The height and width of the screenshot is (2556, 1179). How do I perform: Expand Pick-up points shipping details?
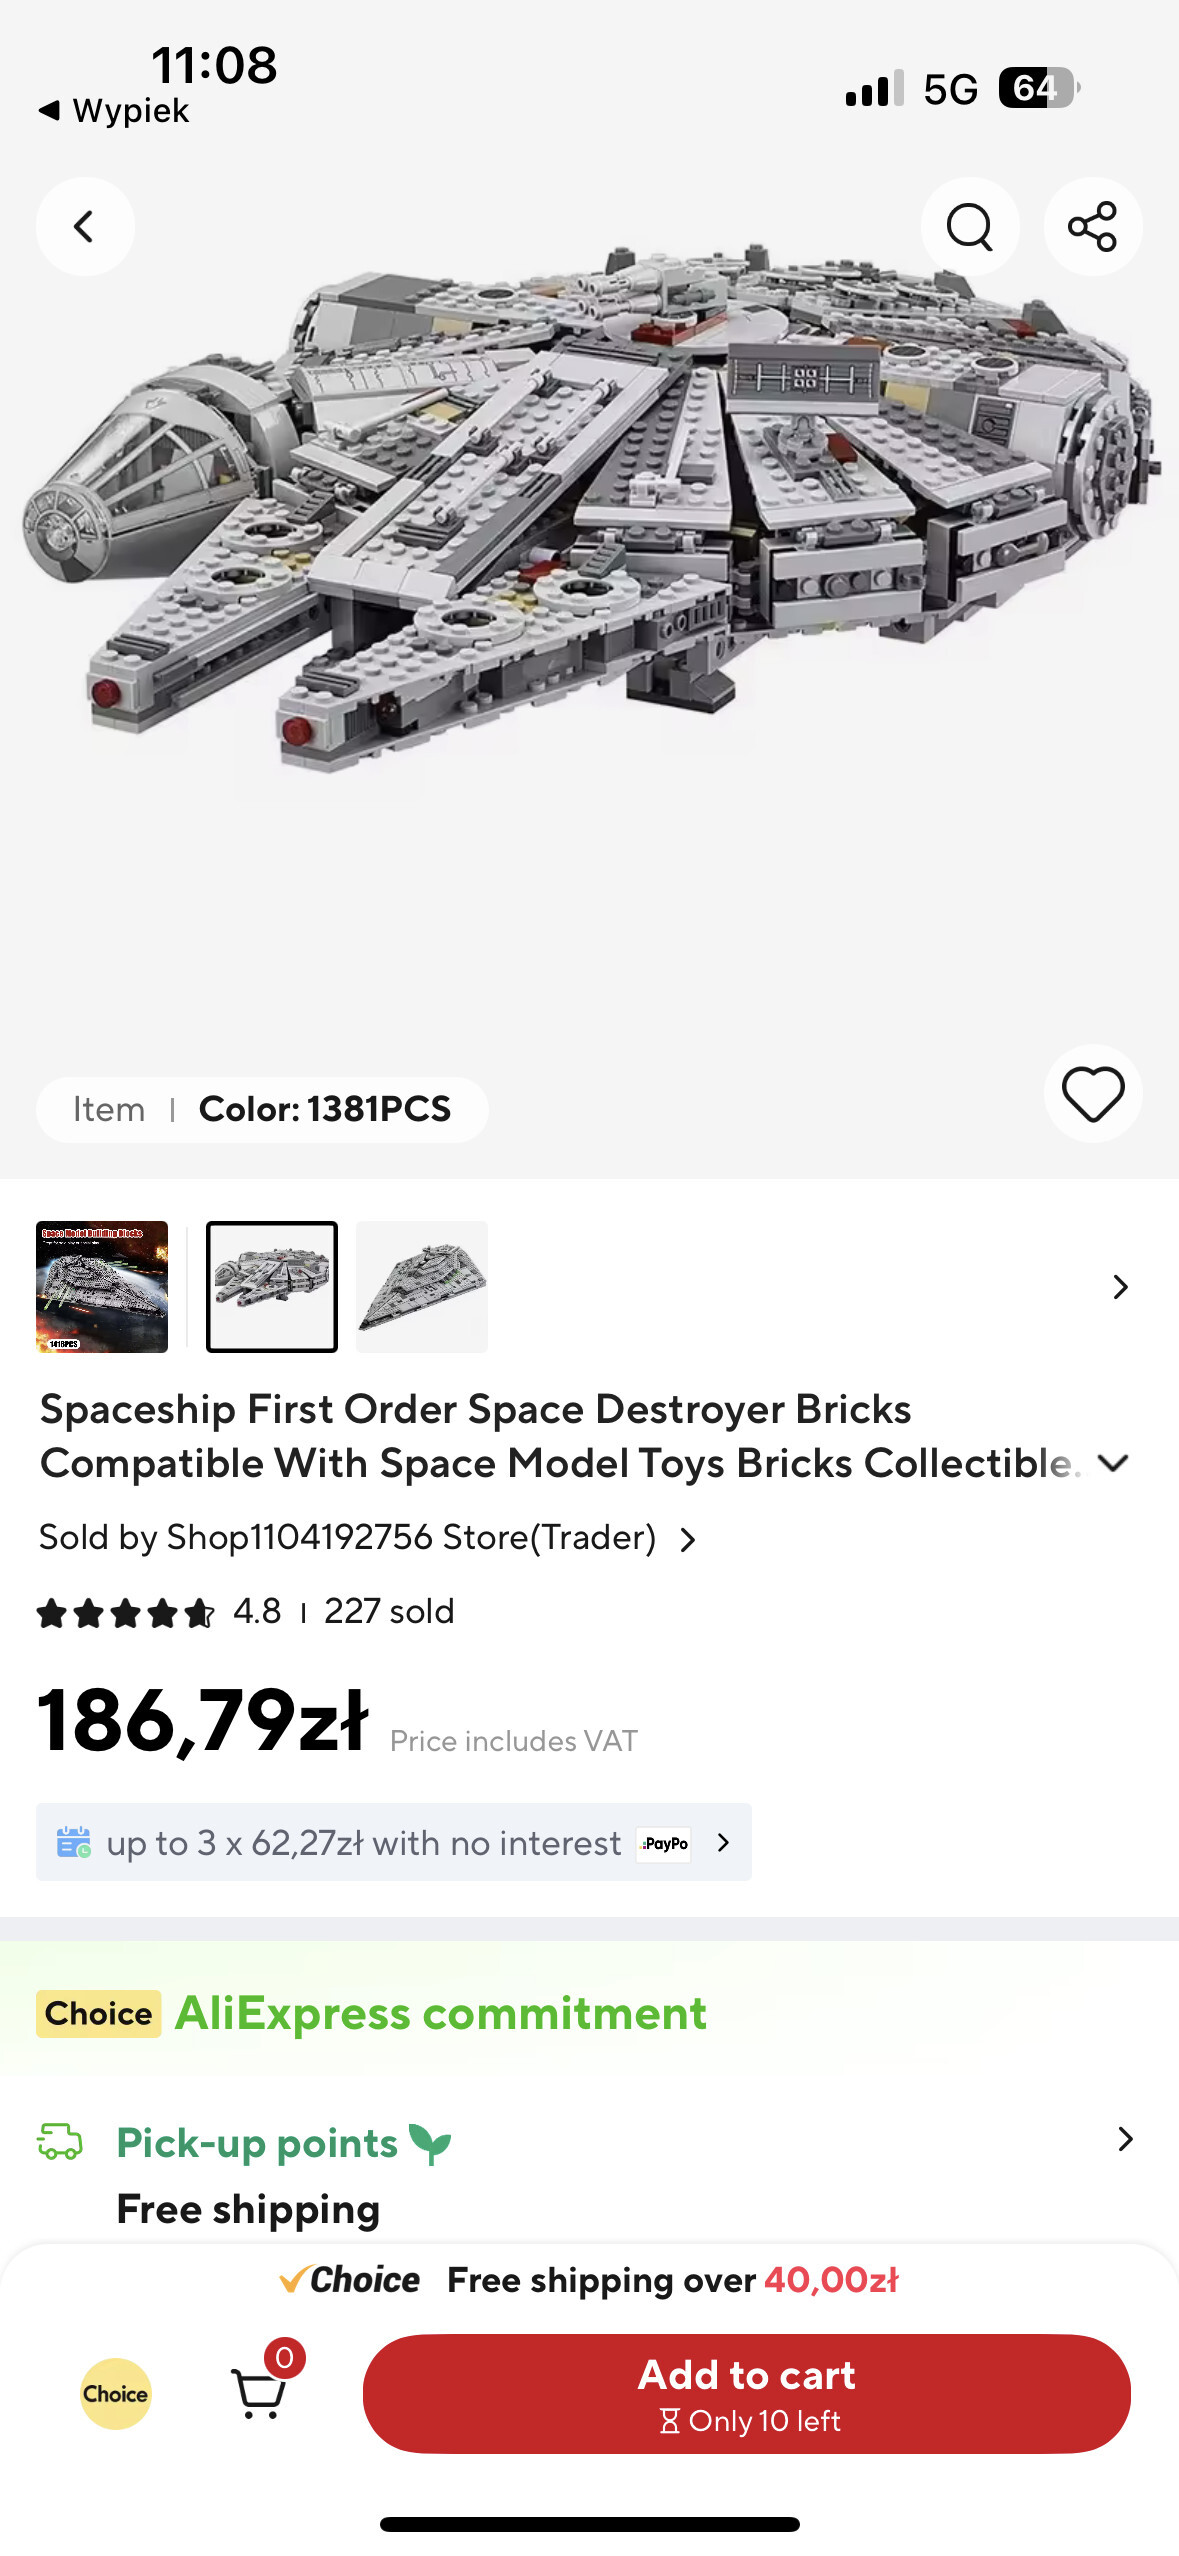(x=1124, y=2139)
